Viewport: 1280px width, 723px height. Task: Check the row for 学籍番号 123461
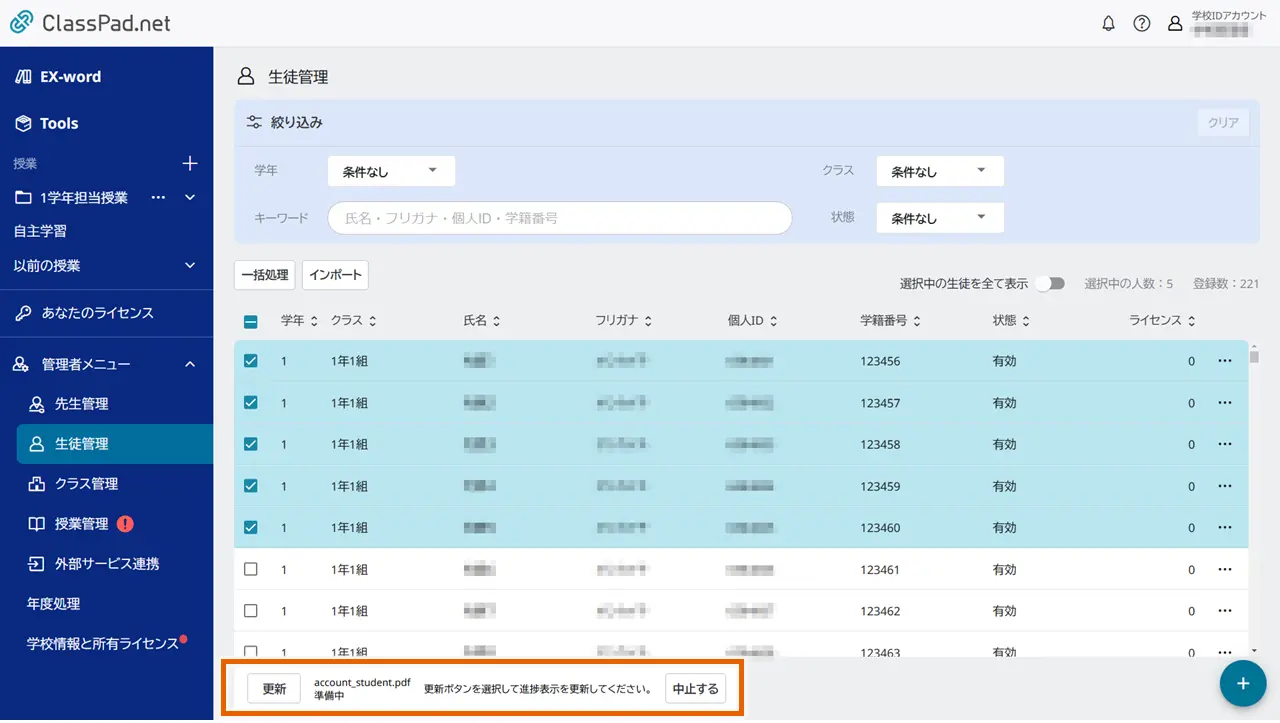251,569
